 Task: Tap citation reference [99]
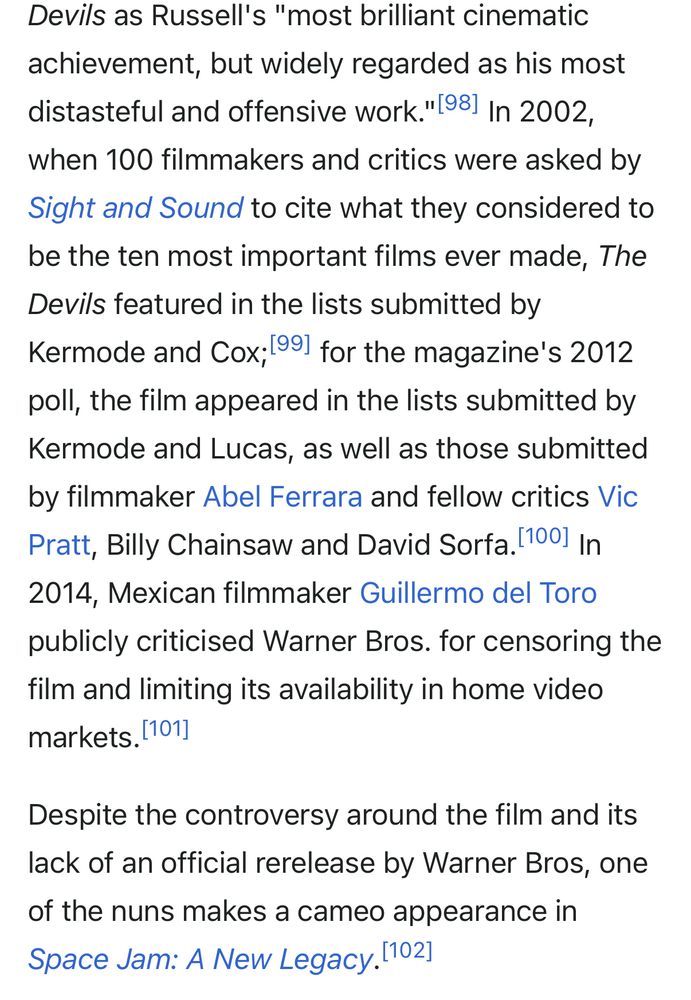[290, 344]
